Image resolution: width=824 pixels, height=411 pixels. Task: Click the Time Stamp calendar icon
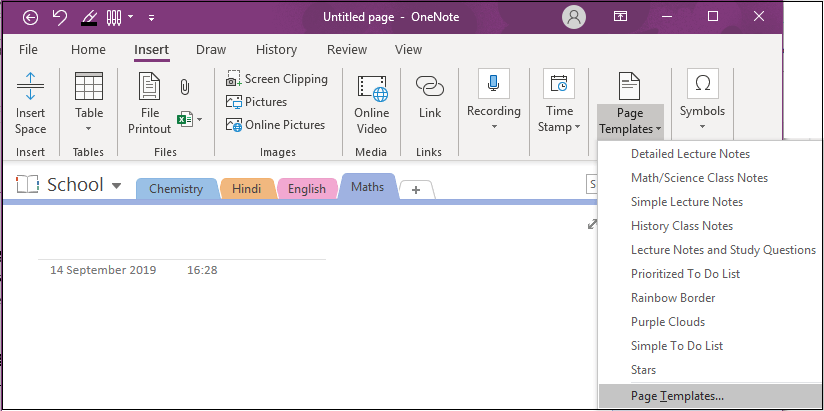coord(559,83)
